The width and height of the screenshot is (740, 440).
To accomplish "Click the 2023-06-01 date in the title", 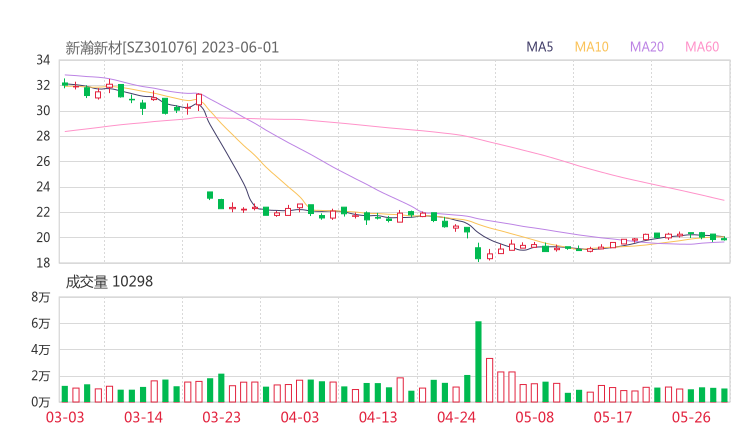I will (x=241, y=47).
